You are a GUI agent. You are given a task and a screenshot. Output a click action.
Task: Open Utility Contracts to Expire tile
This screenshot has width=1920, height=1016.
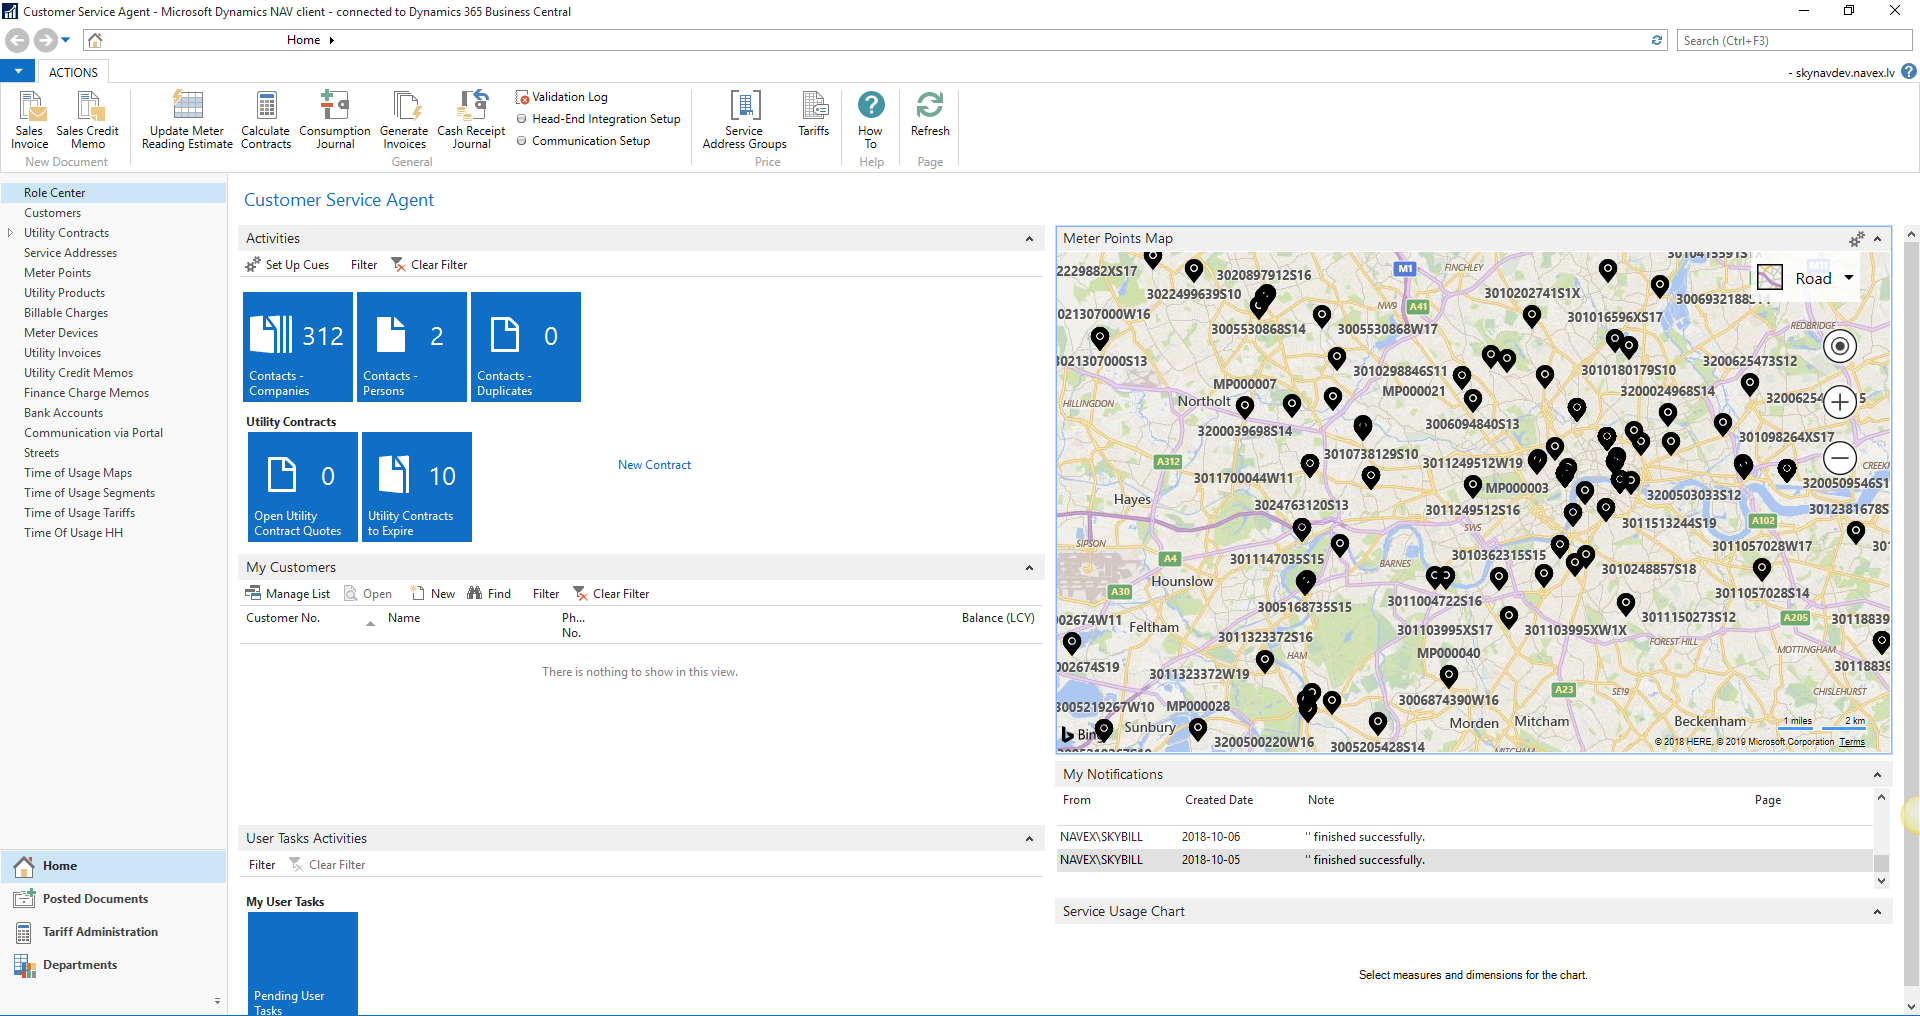(x=417, y=487)
